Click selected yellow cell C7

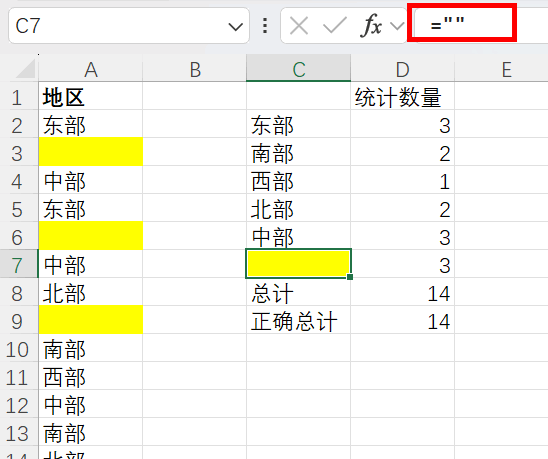pyautogui.click(x=298, y=264)
